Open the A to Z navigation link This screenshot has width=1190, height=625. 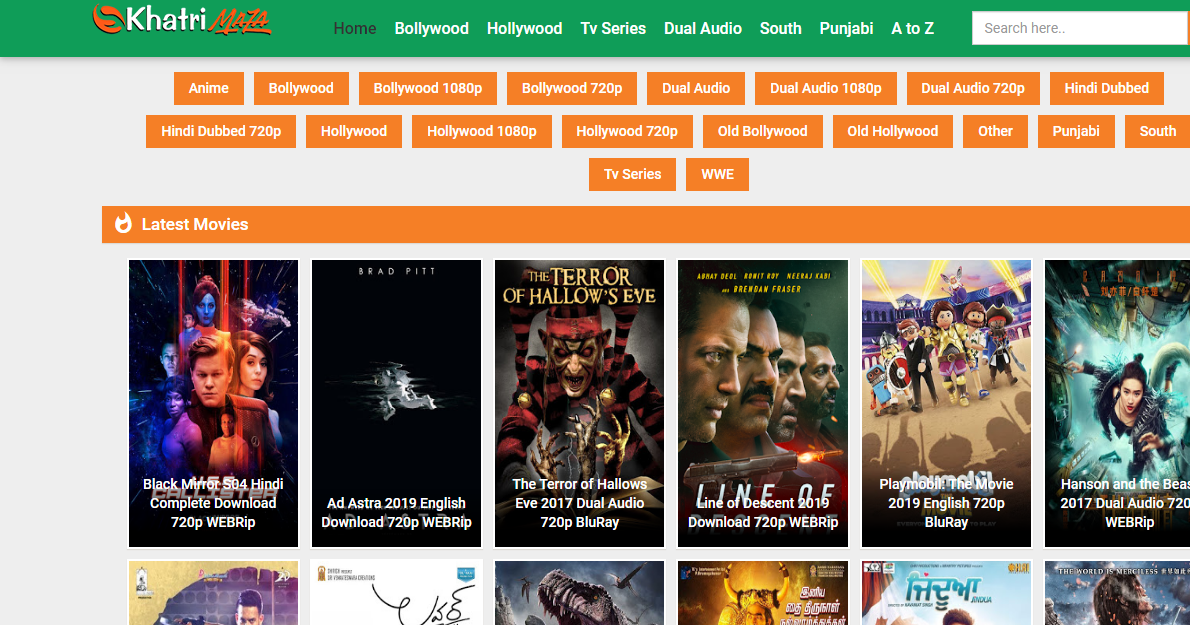[912, 29]
